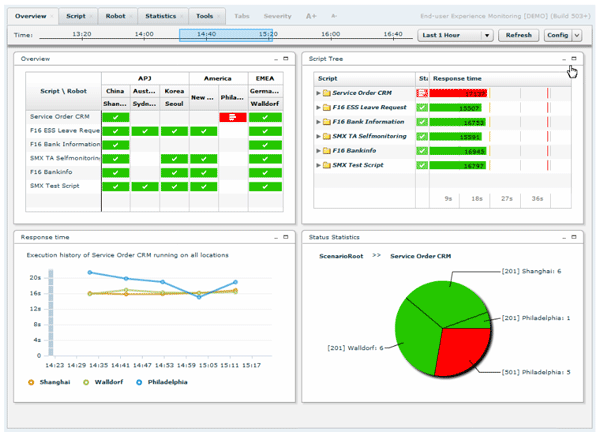Viewport: 600px width, 432px height.
Task: Toggle Philadelphia series in chart legend
Action: (x=162, y=382)
